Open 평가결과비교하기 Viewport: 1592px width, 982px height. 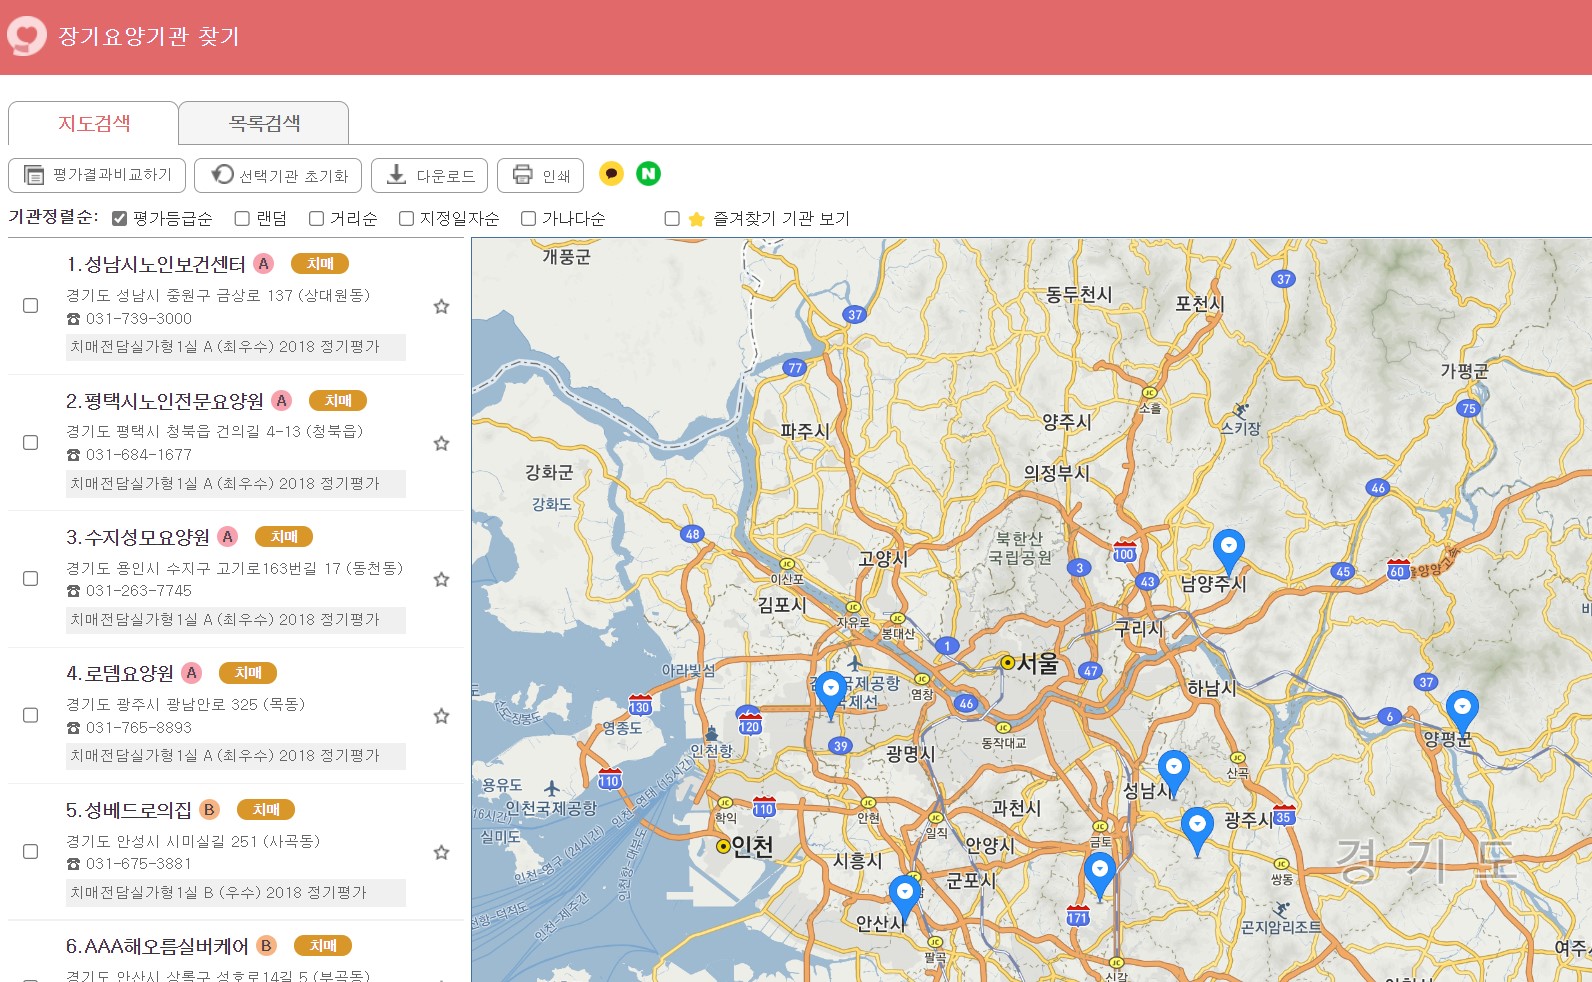coord(97,175)
